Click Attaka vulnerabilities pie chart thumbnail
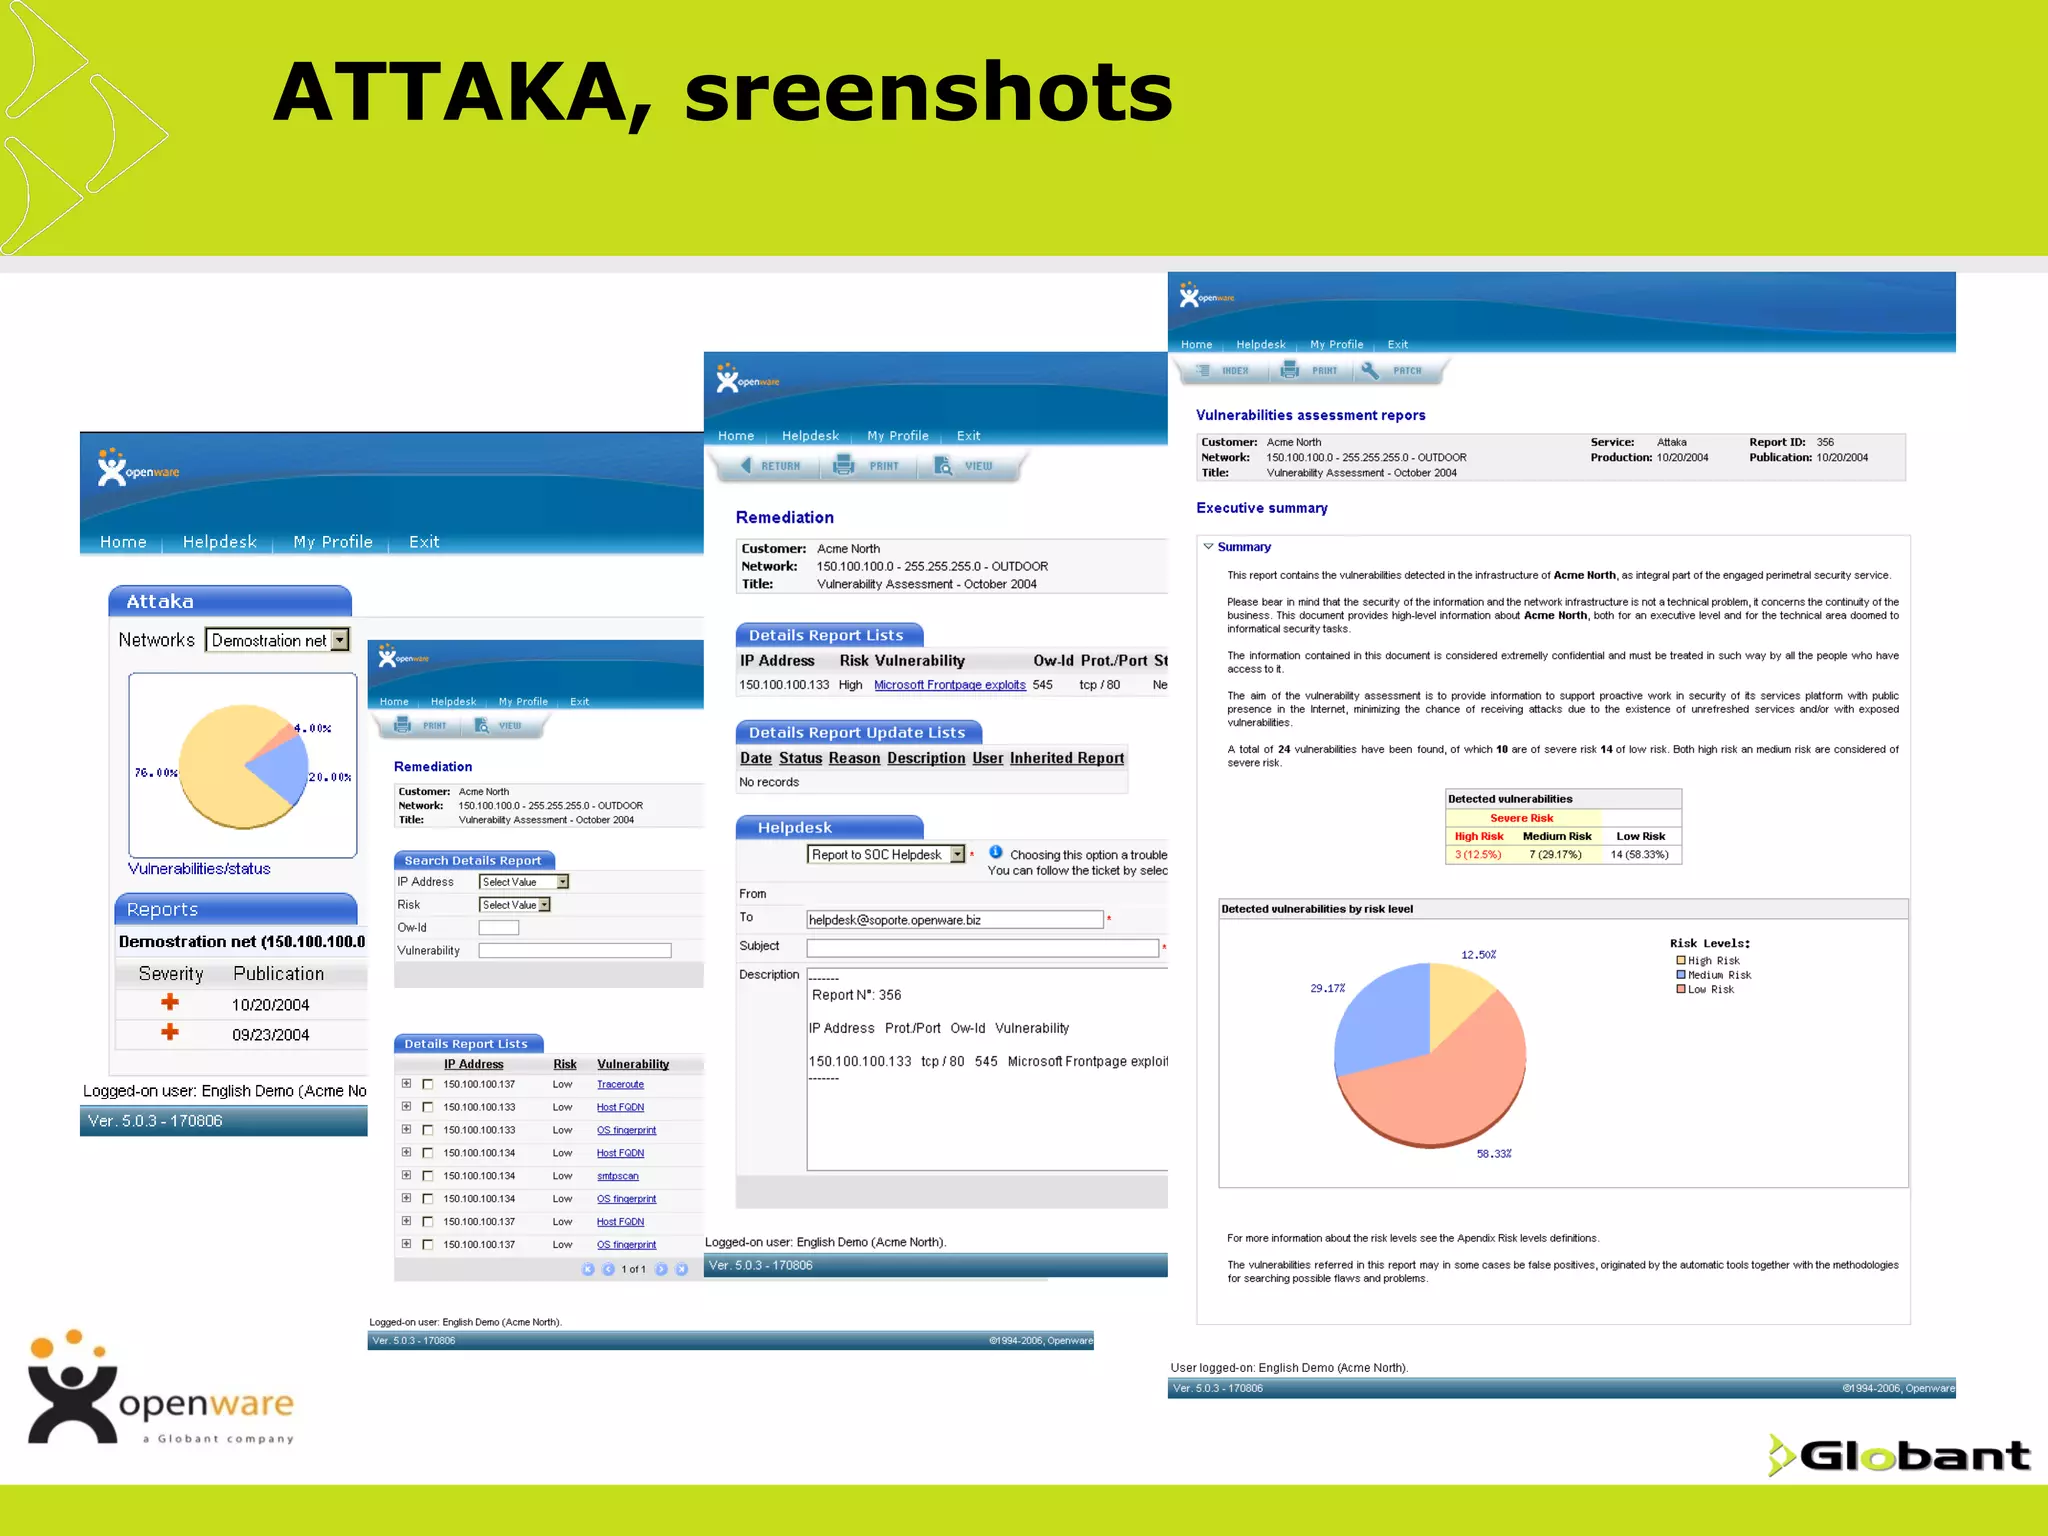This screenshot has height=1536, width=2048. click(x=243, y=765)
